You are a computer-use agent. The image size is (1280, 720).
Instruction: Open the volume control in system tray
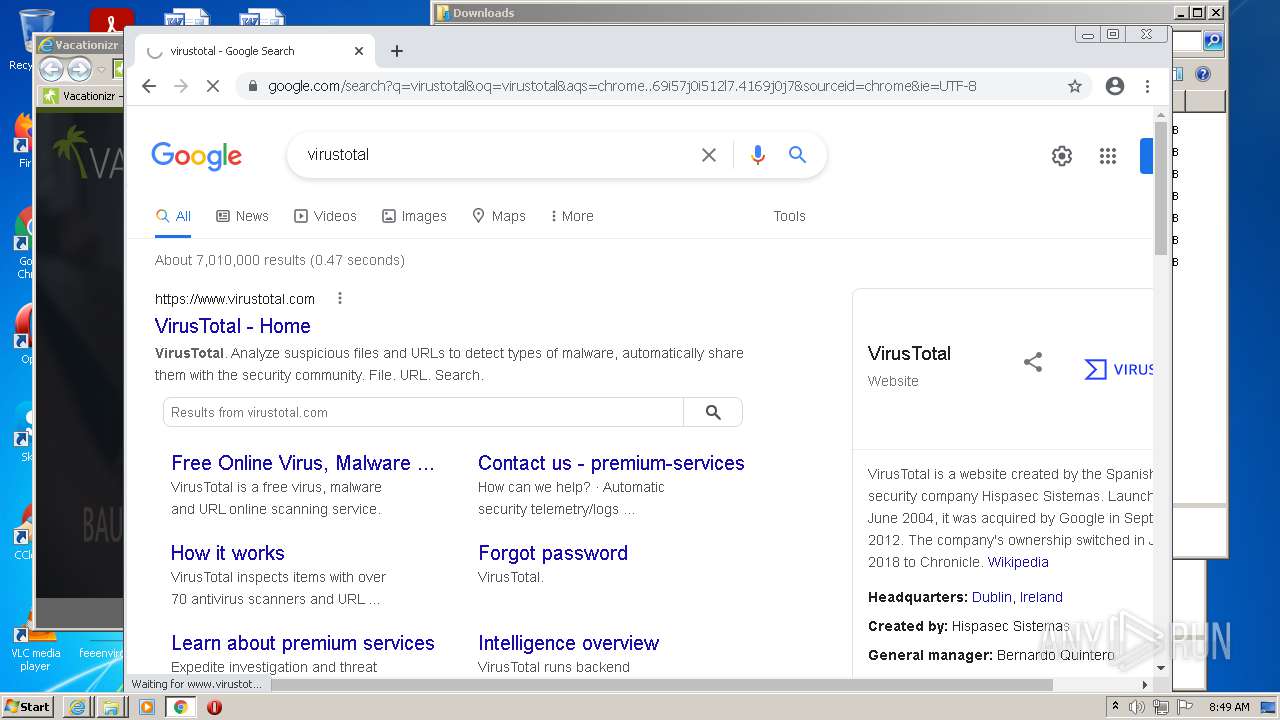[x=1137, y=707]
